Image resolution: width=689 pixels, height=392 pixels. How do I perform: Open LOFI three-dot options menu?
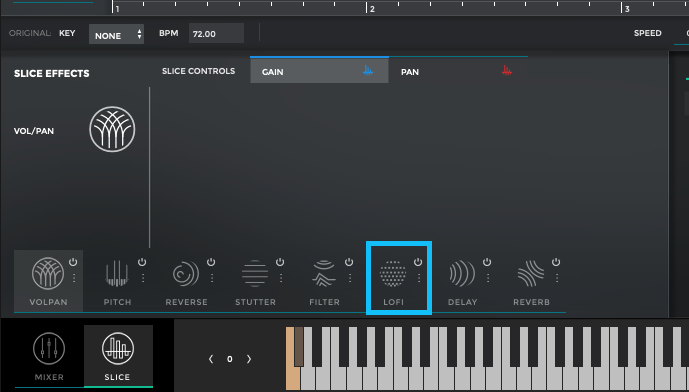(419, 278)
